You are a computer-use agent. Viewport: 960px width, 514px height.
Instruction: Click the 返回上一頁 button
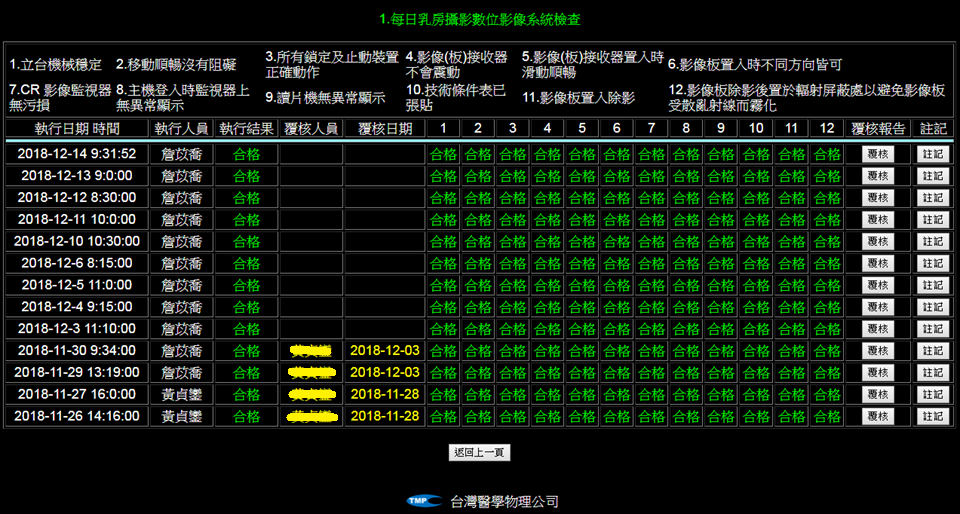coord(480,453)
